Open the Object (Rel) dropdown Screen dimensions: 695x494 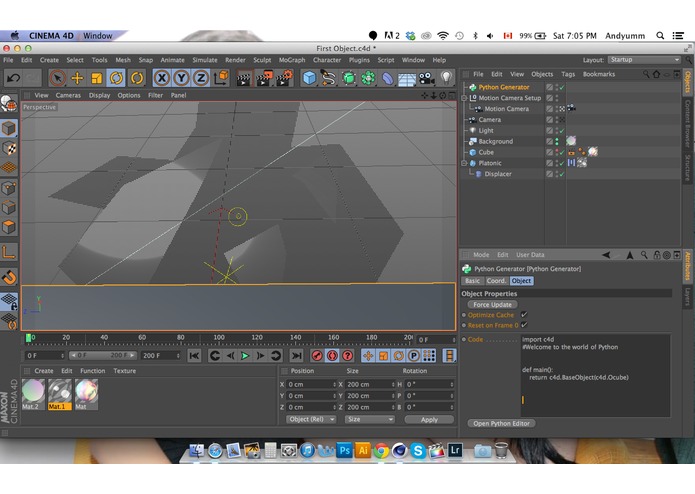click(311, 419)
